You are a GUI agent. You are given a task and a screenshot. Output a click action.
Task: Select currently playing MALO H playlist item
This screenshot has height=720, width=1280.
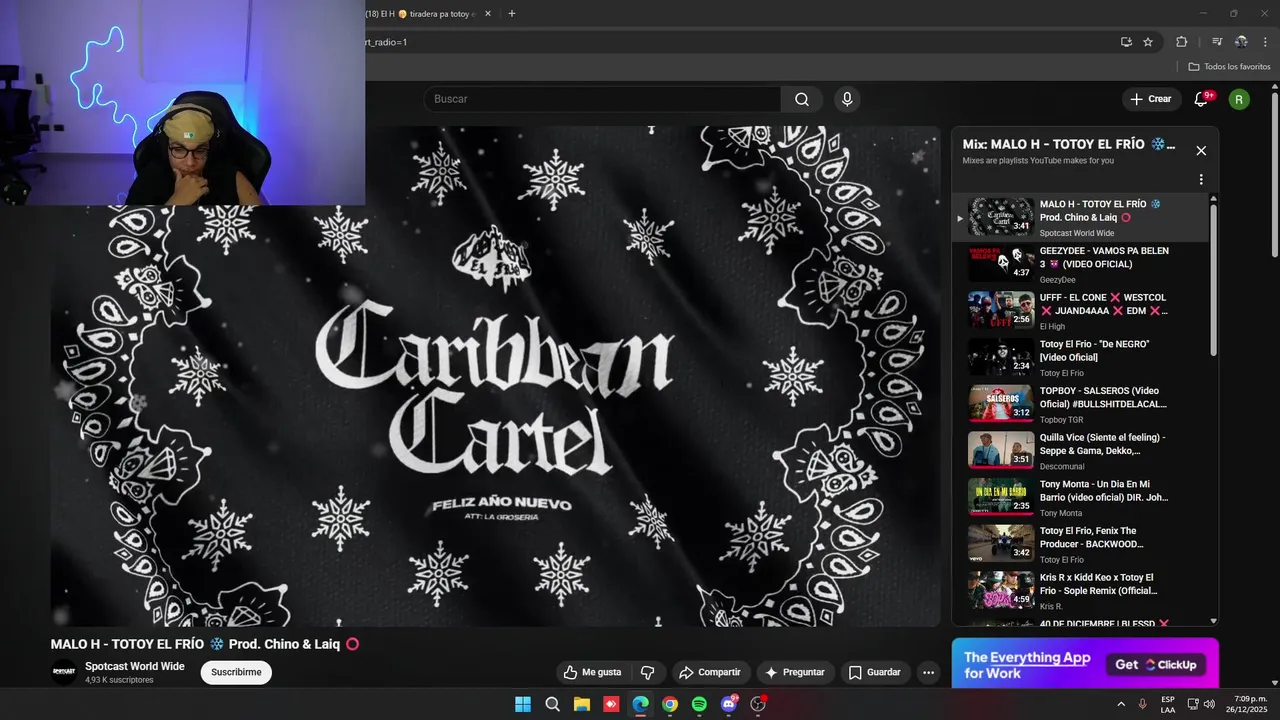tap(1080, 217)
